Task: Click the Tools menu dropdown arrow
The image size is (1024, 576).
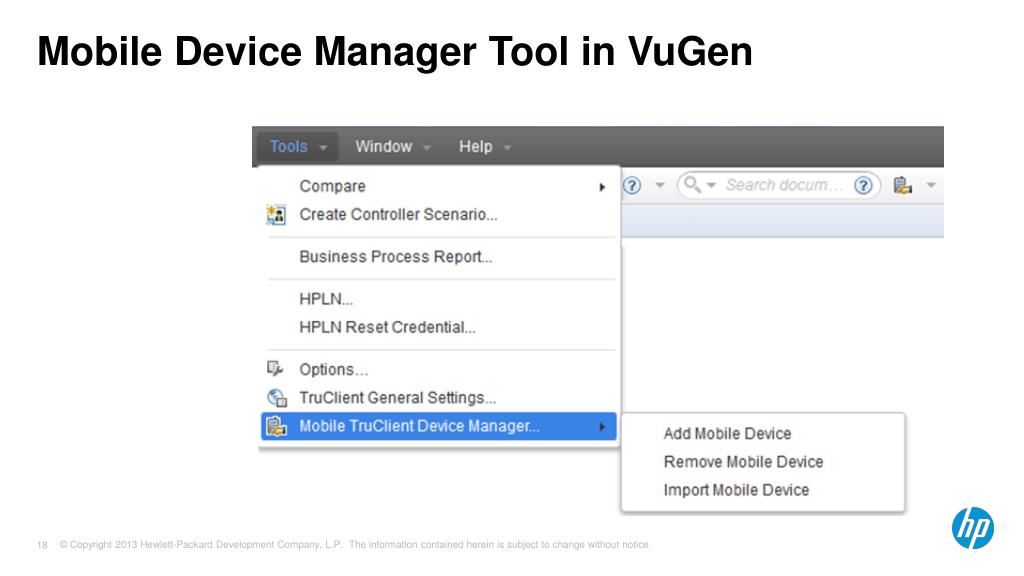Action: pos(323,148)
